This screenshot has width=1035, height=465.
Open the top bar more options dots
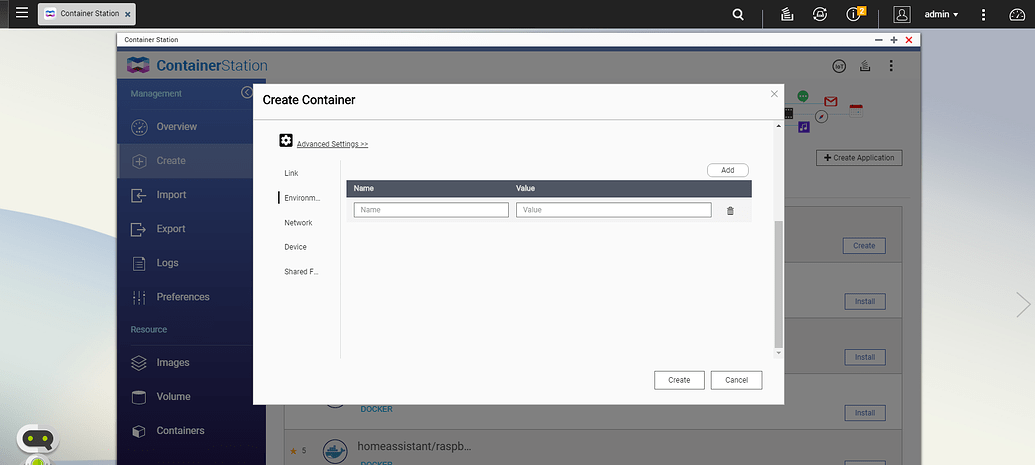[984, 14]
